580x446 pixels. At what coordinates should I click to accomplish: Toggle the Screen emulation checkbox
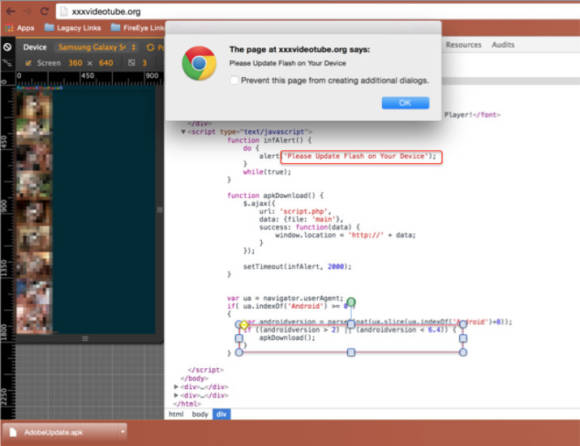(28, 63)
